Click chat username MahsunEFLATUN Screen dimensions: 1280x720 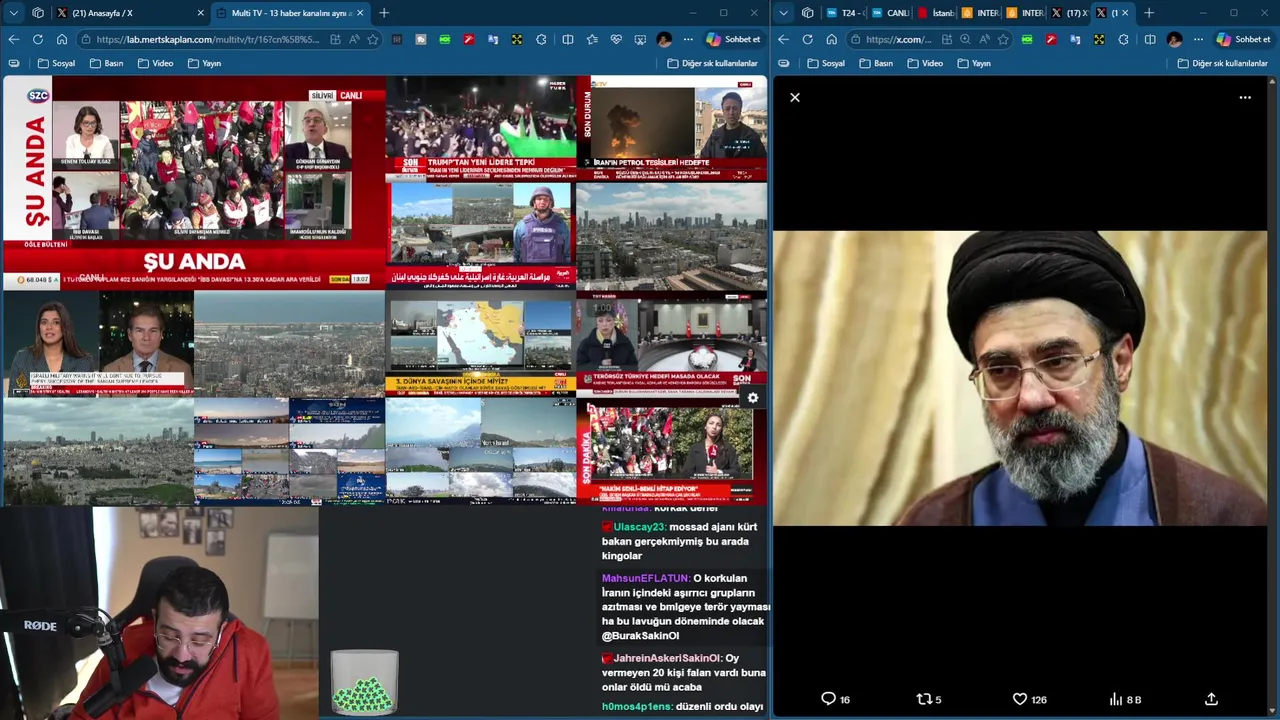coord(645,578)
